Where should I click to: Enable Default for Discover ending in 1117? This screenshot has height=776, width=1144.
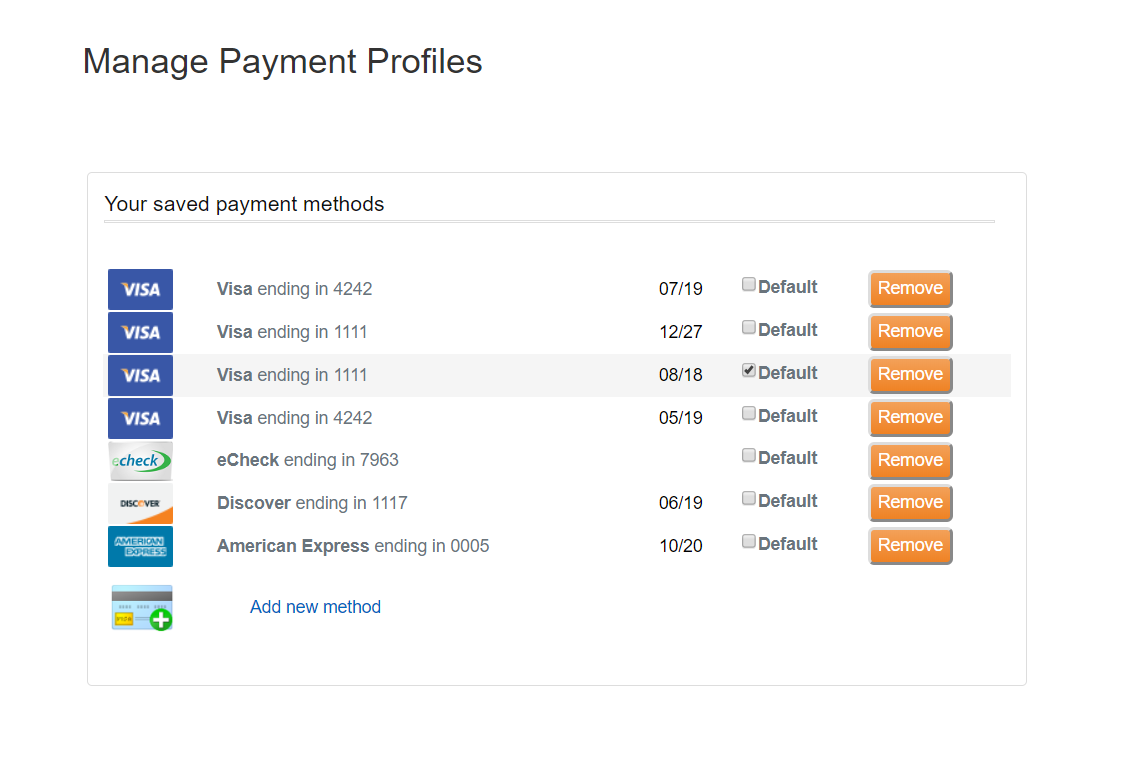click(749, 499)
